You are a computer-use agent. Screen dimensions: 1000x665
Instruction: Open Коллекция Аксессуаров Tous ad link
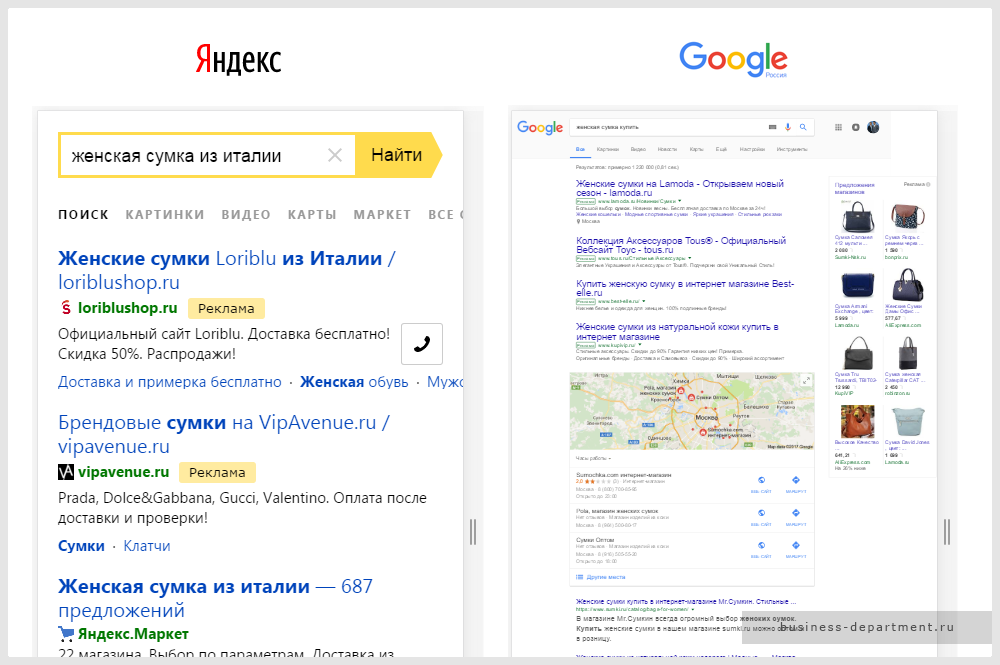tap(681, 245)
